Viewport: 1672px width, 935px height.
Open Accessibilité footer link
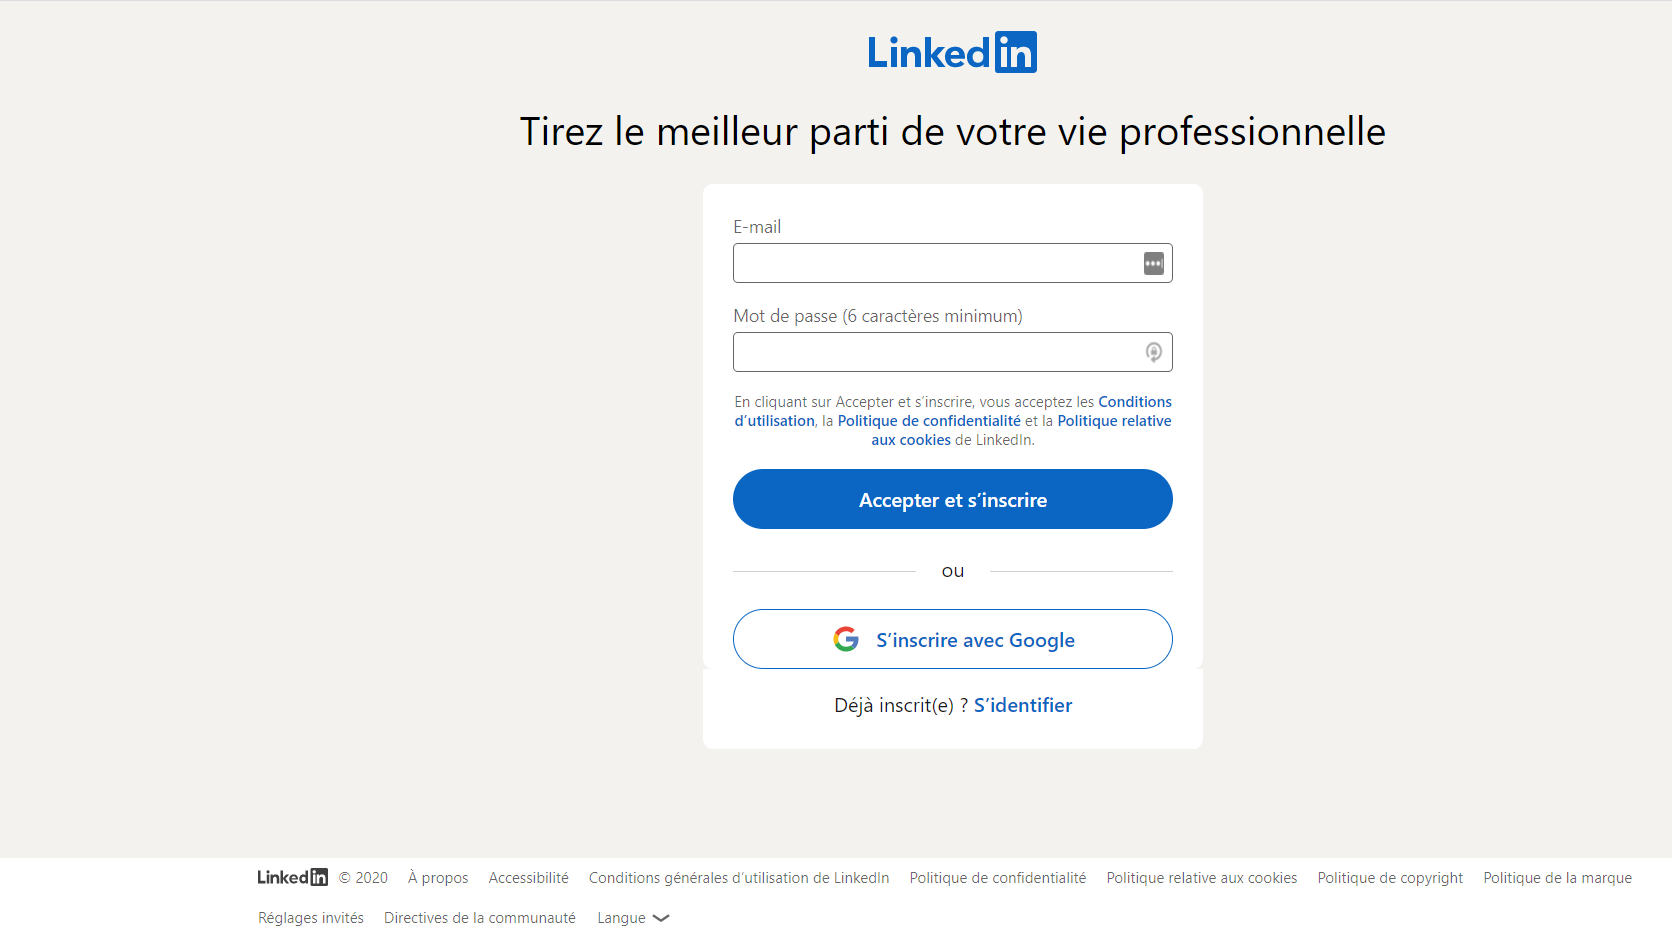point(528,878)
